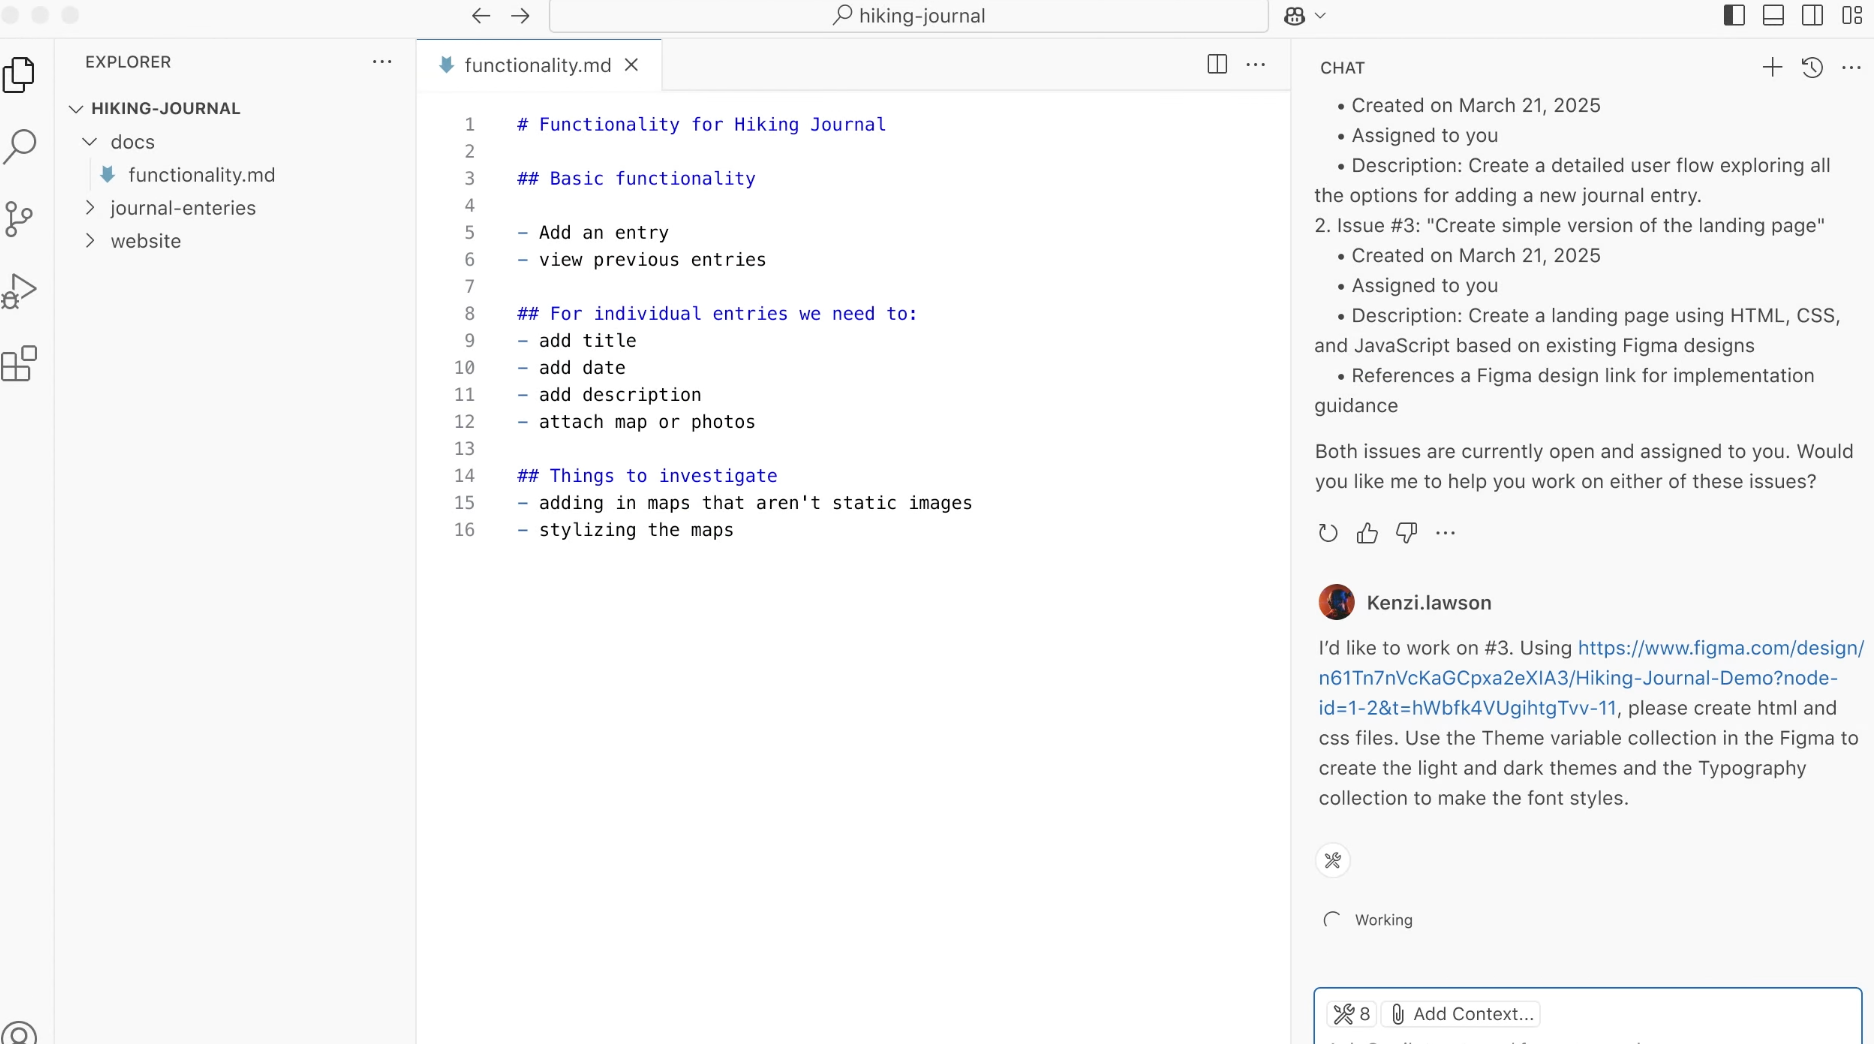Click the 'adding in maps' line
This screenshot has width=1874, height=1044.
point(744,502)
